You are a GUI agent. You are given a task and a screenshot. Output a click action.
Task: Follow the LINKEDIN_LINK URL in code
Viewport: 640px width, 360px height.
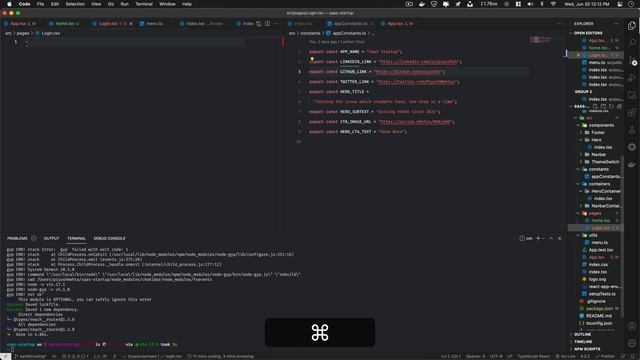click(418, 62)
